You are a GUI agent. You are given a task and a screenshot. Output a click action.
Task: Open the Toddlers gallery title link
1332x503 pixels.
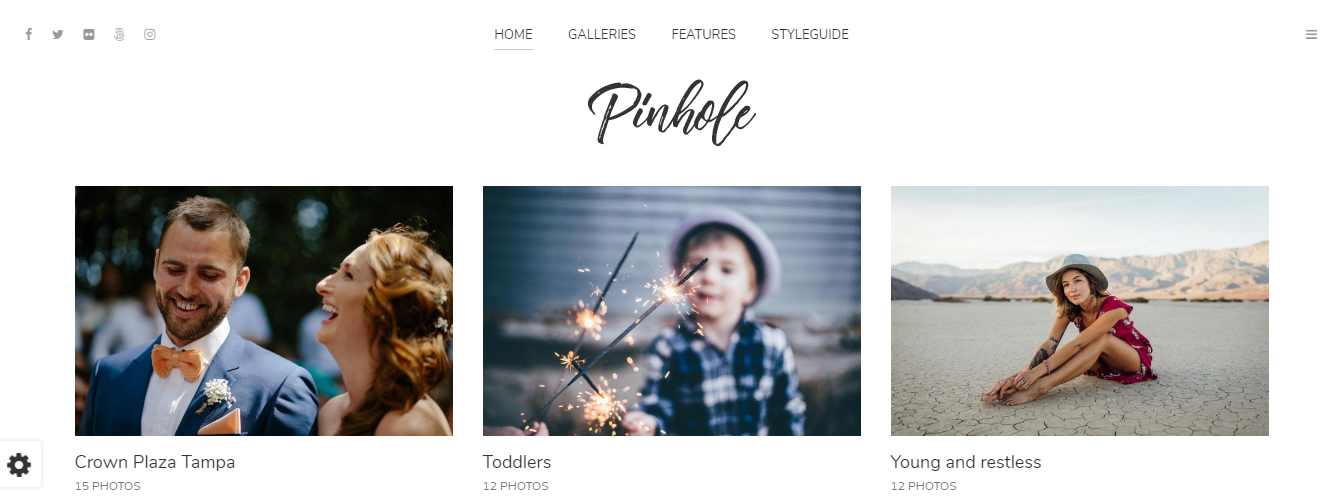517,462
